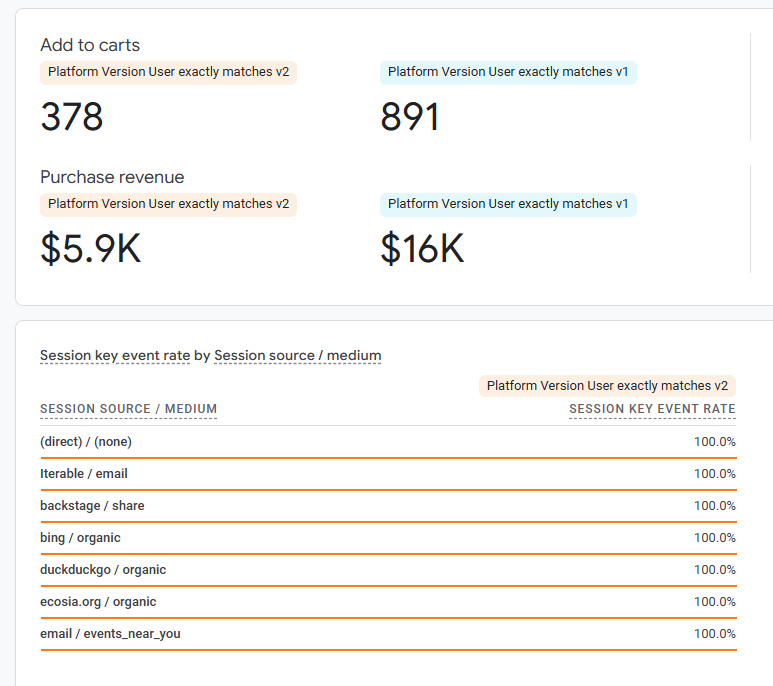Screen dimensions: 773x686
Task: Click the 100.0% value for Iterable / email
Action: [x=715, y=474]
